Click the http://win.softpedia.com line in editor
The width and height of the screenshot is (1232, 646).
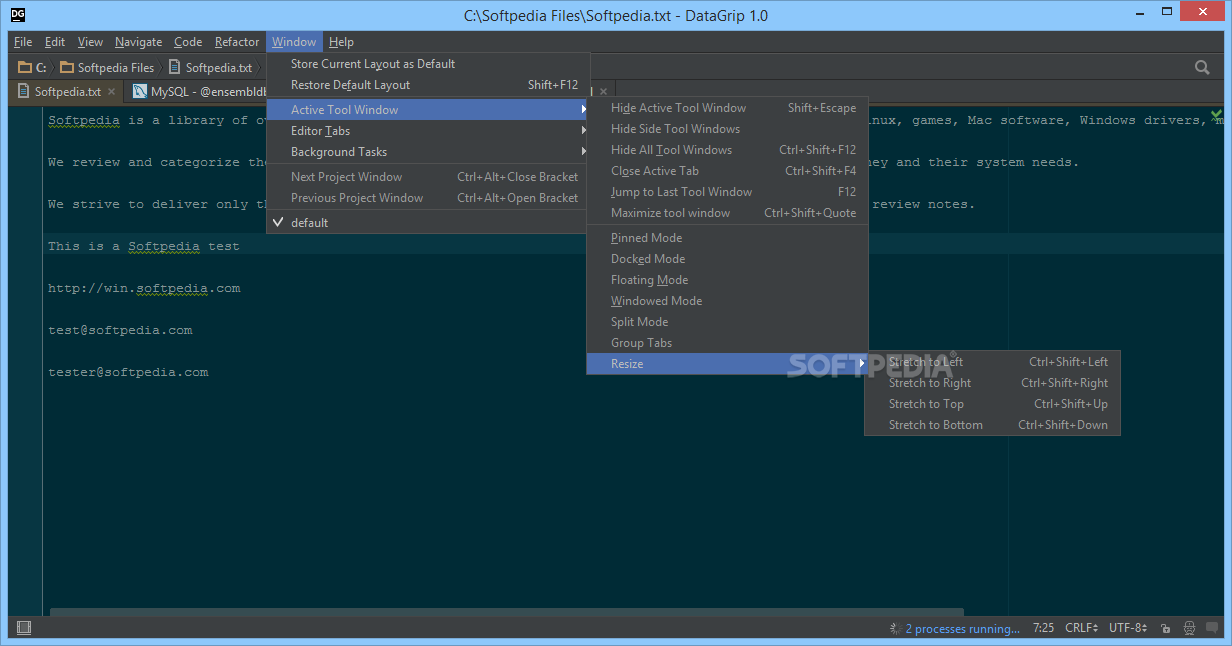(144, 288)
